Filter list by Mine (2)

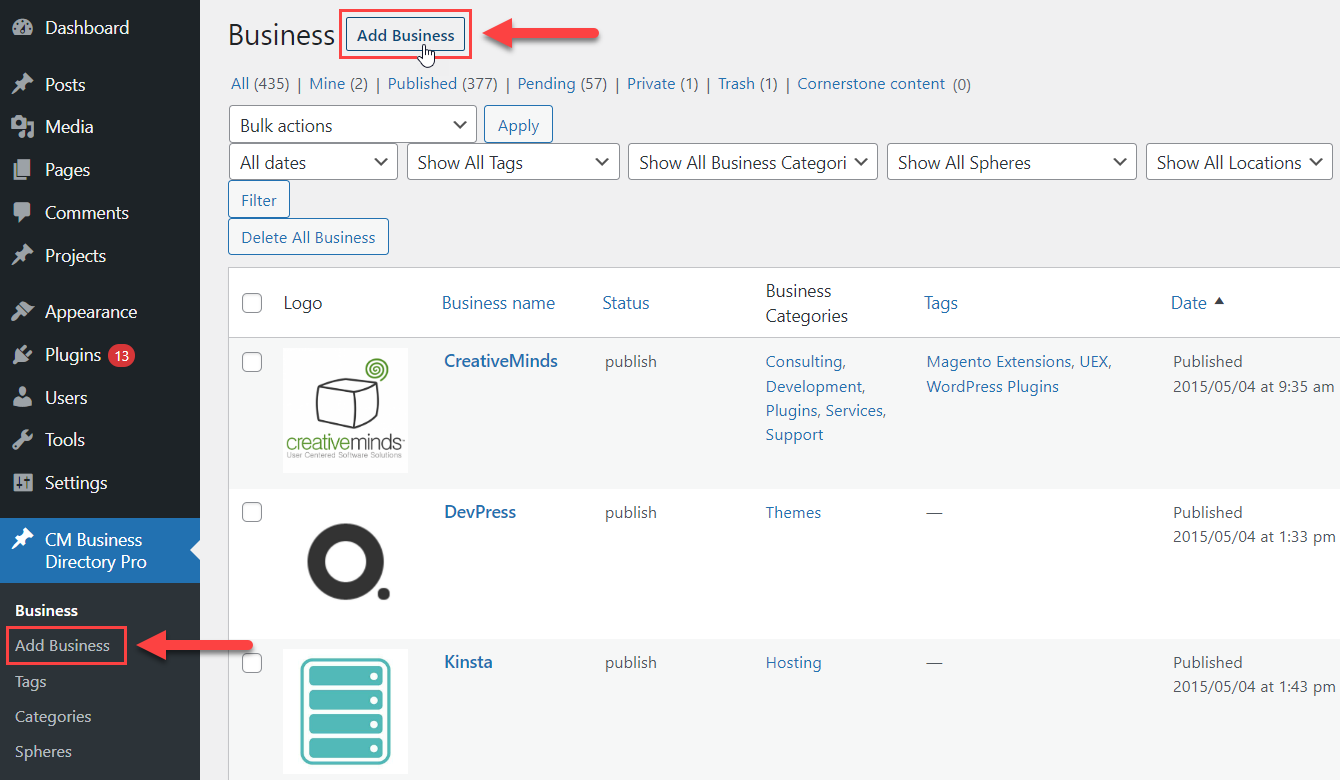[339, 84]
